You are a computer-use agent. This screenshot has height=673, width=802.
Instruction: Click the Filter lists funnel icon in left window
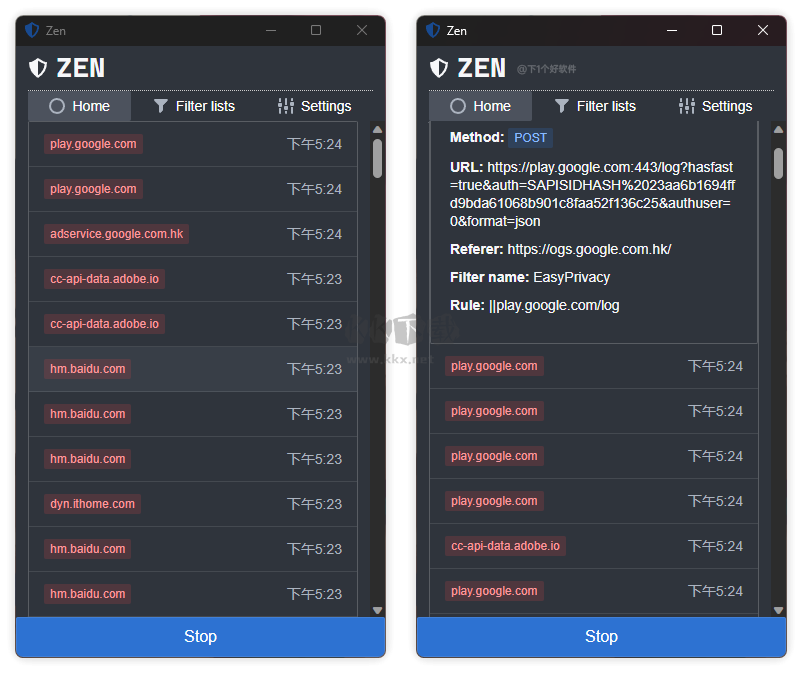click(161, 106)
